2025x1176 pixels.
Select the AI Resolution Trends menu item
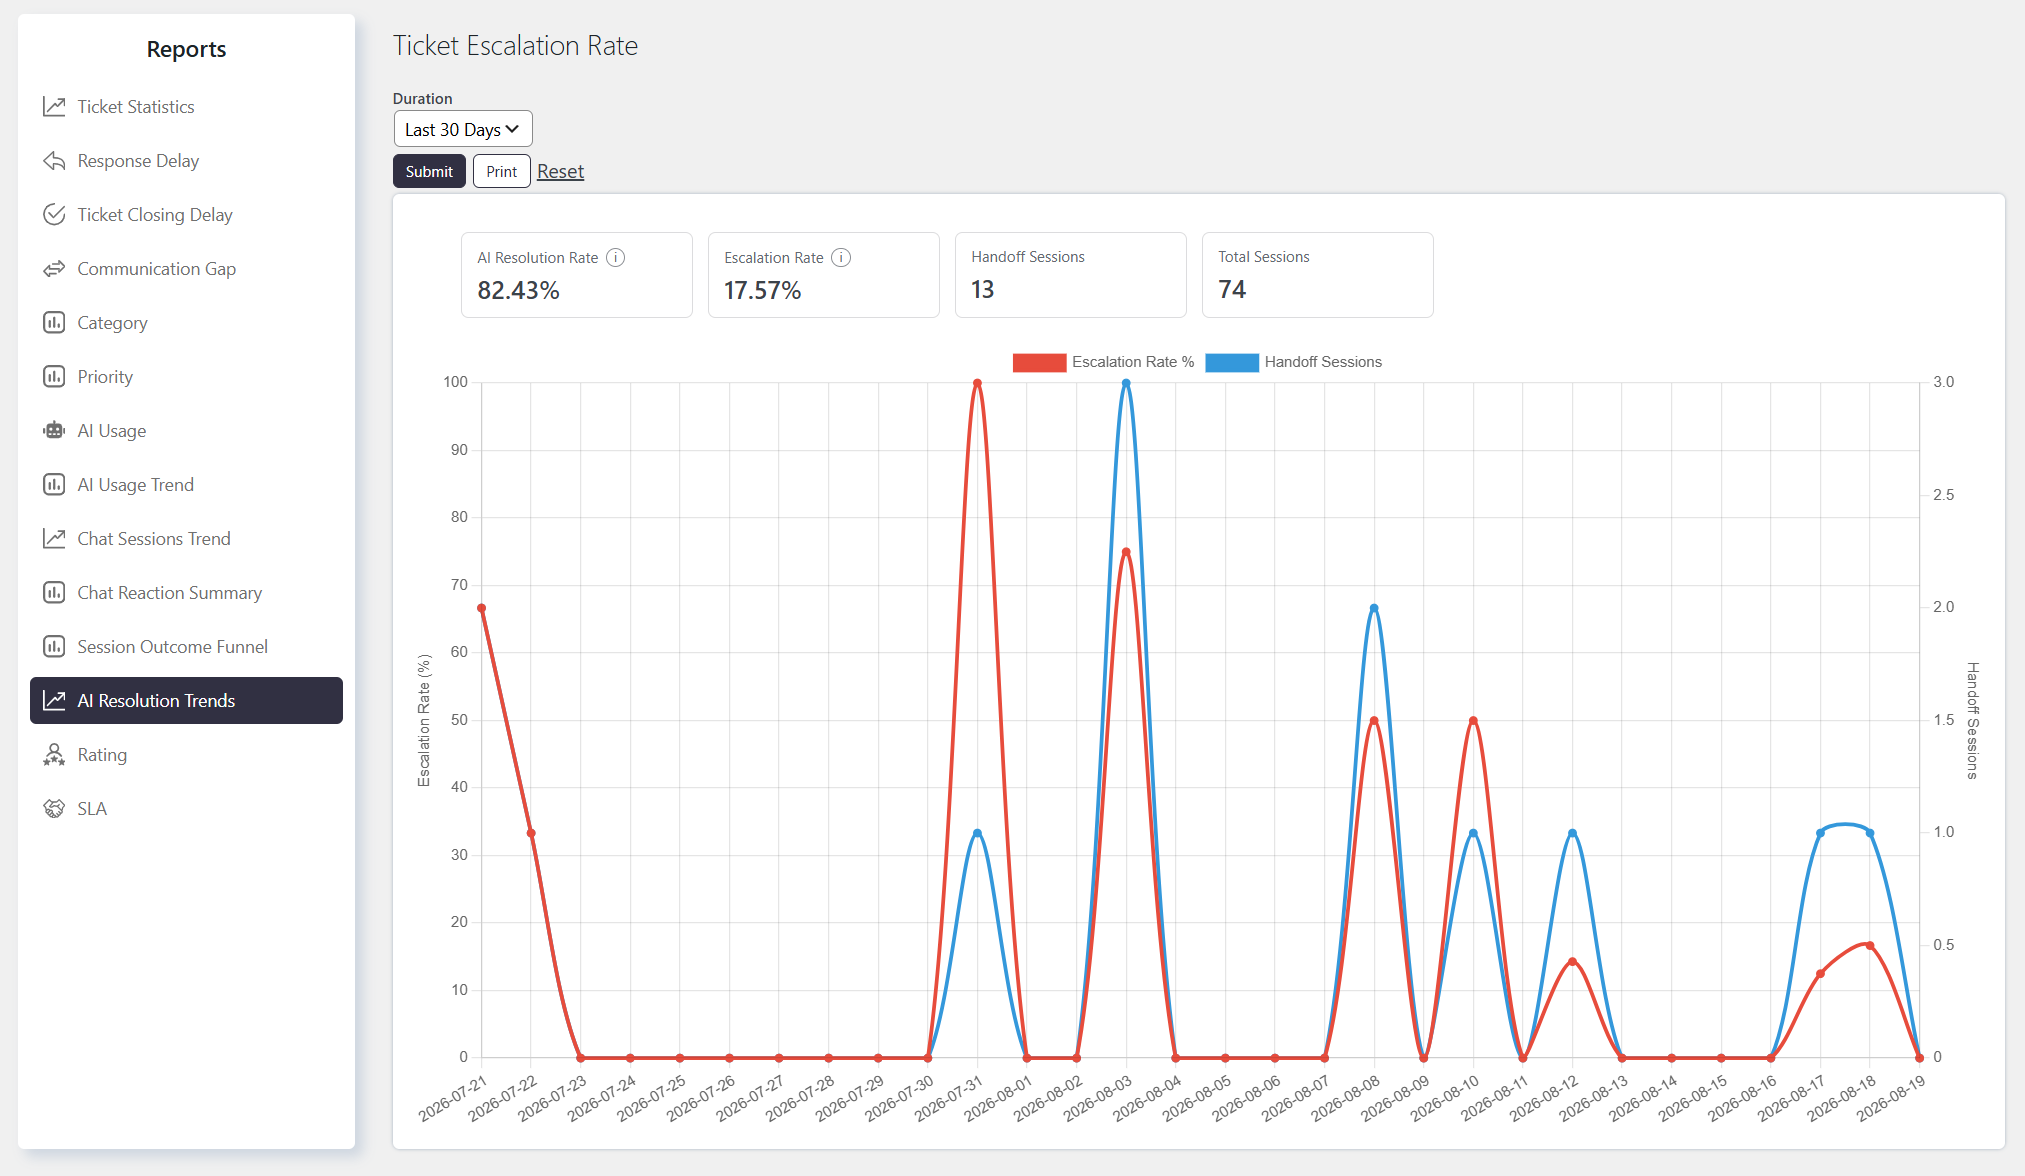(x=186, y=701)
